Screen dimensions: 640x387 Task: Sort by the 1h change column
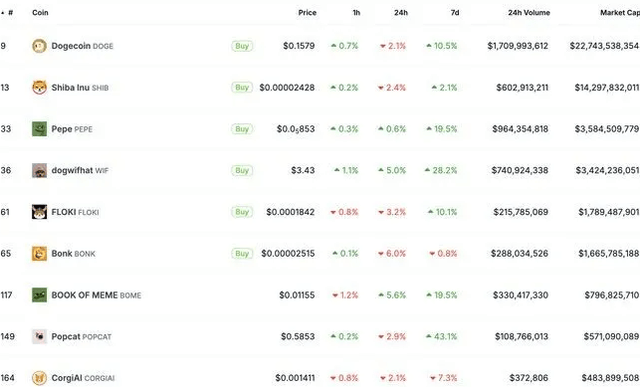click(x=356, y=13)
